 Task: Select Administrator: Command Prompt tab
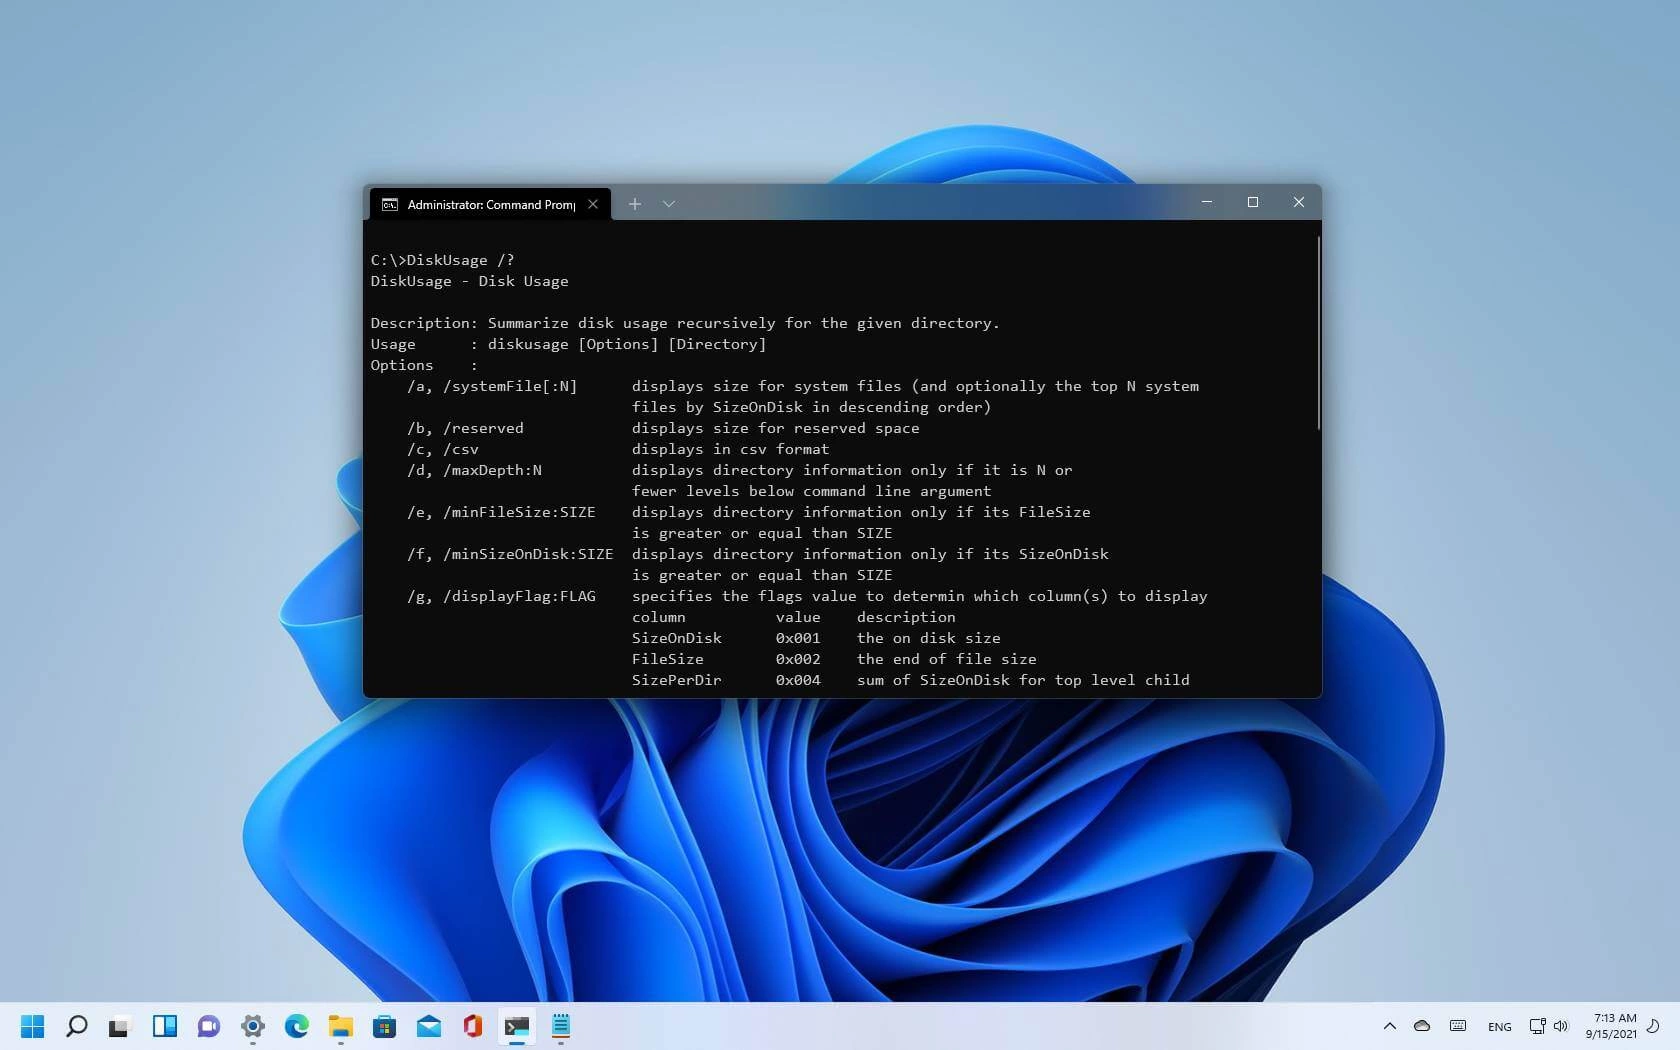pyautogui.click(x=490, y=204)
